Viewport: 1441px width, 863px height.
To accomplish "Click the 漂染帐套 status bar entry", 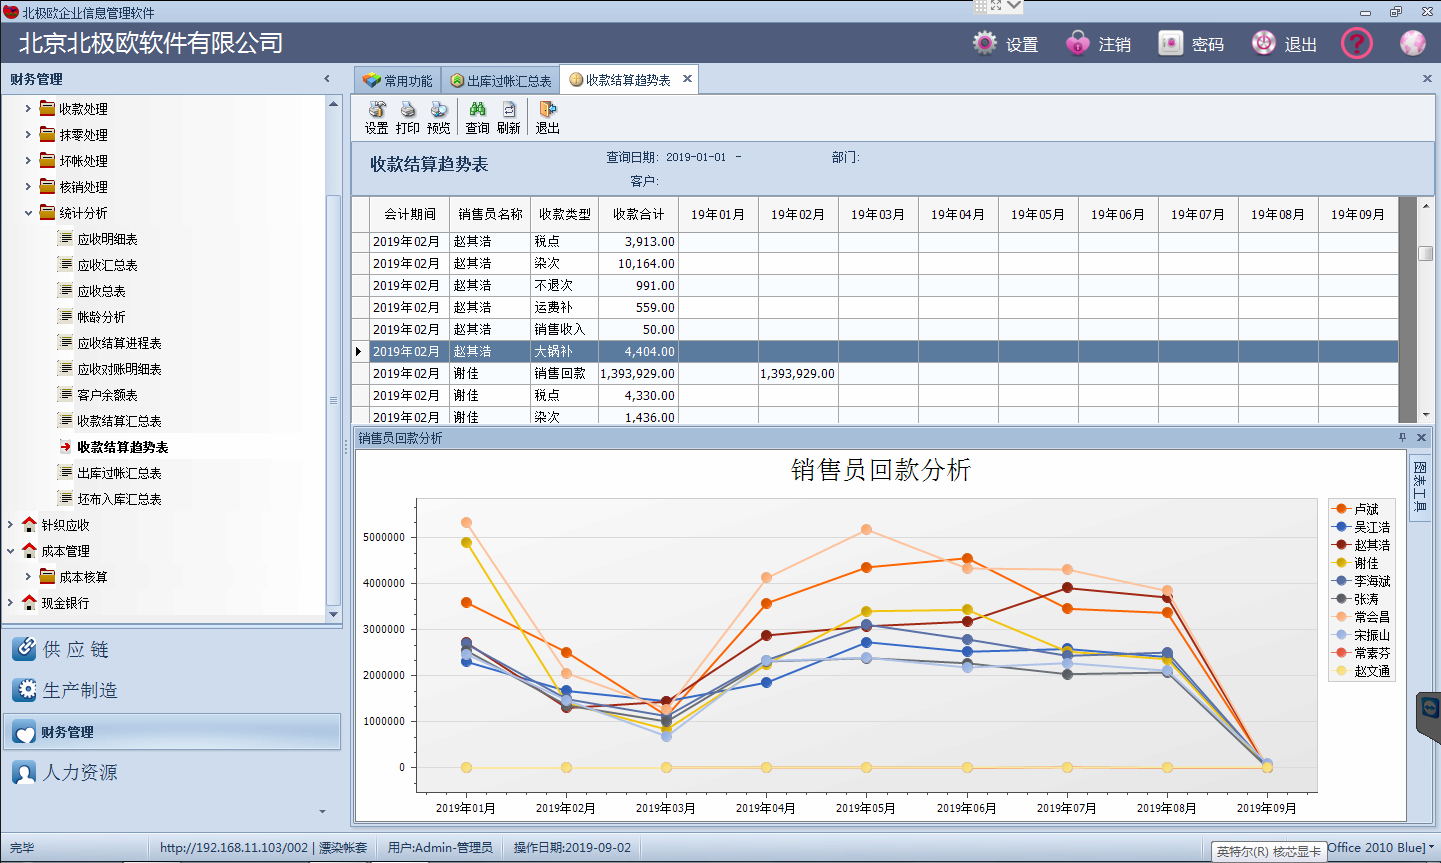I will coord(343,848).
